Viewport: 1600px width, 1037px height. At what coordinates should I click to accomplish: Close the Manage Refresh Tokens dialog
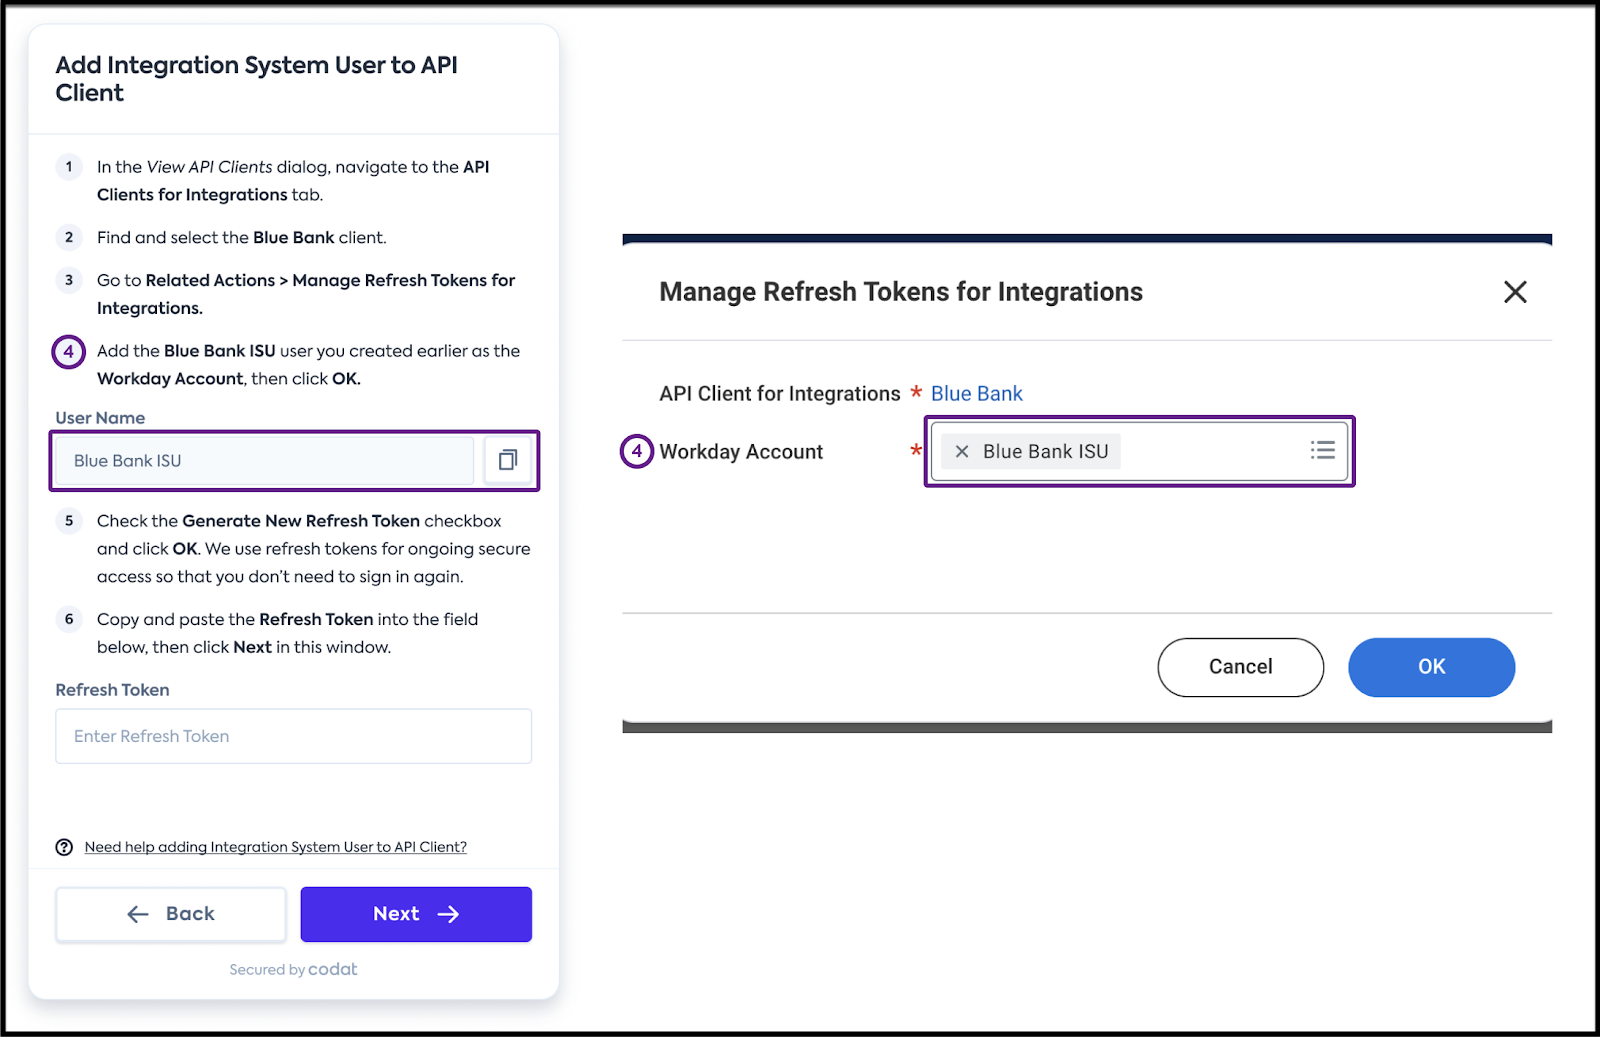(x=1515, y=292)
